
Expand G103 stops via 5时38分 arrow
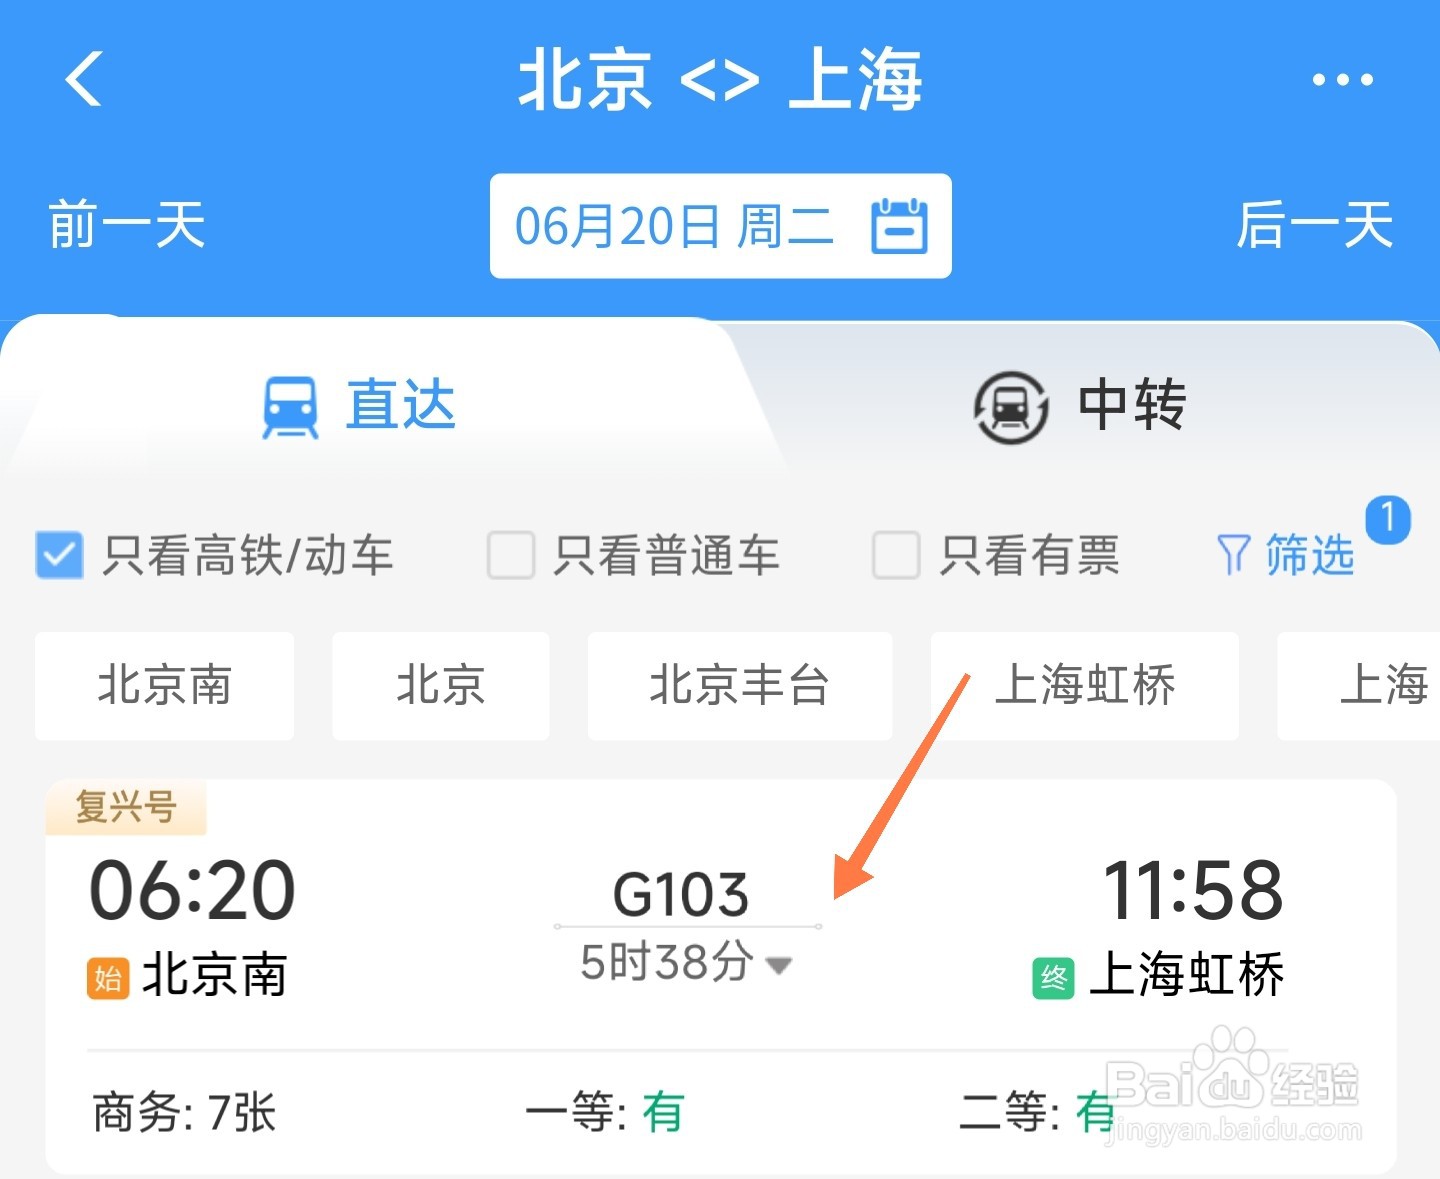click(x=778, y=965)
